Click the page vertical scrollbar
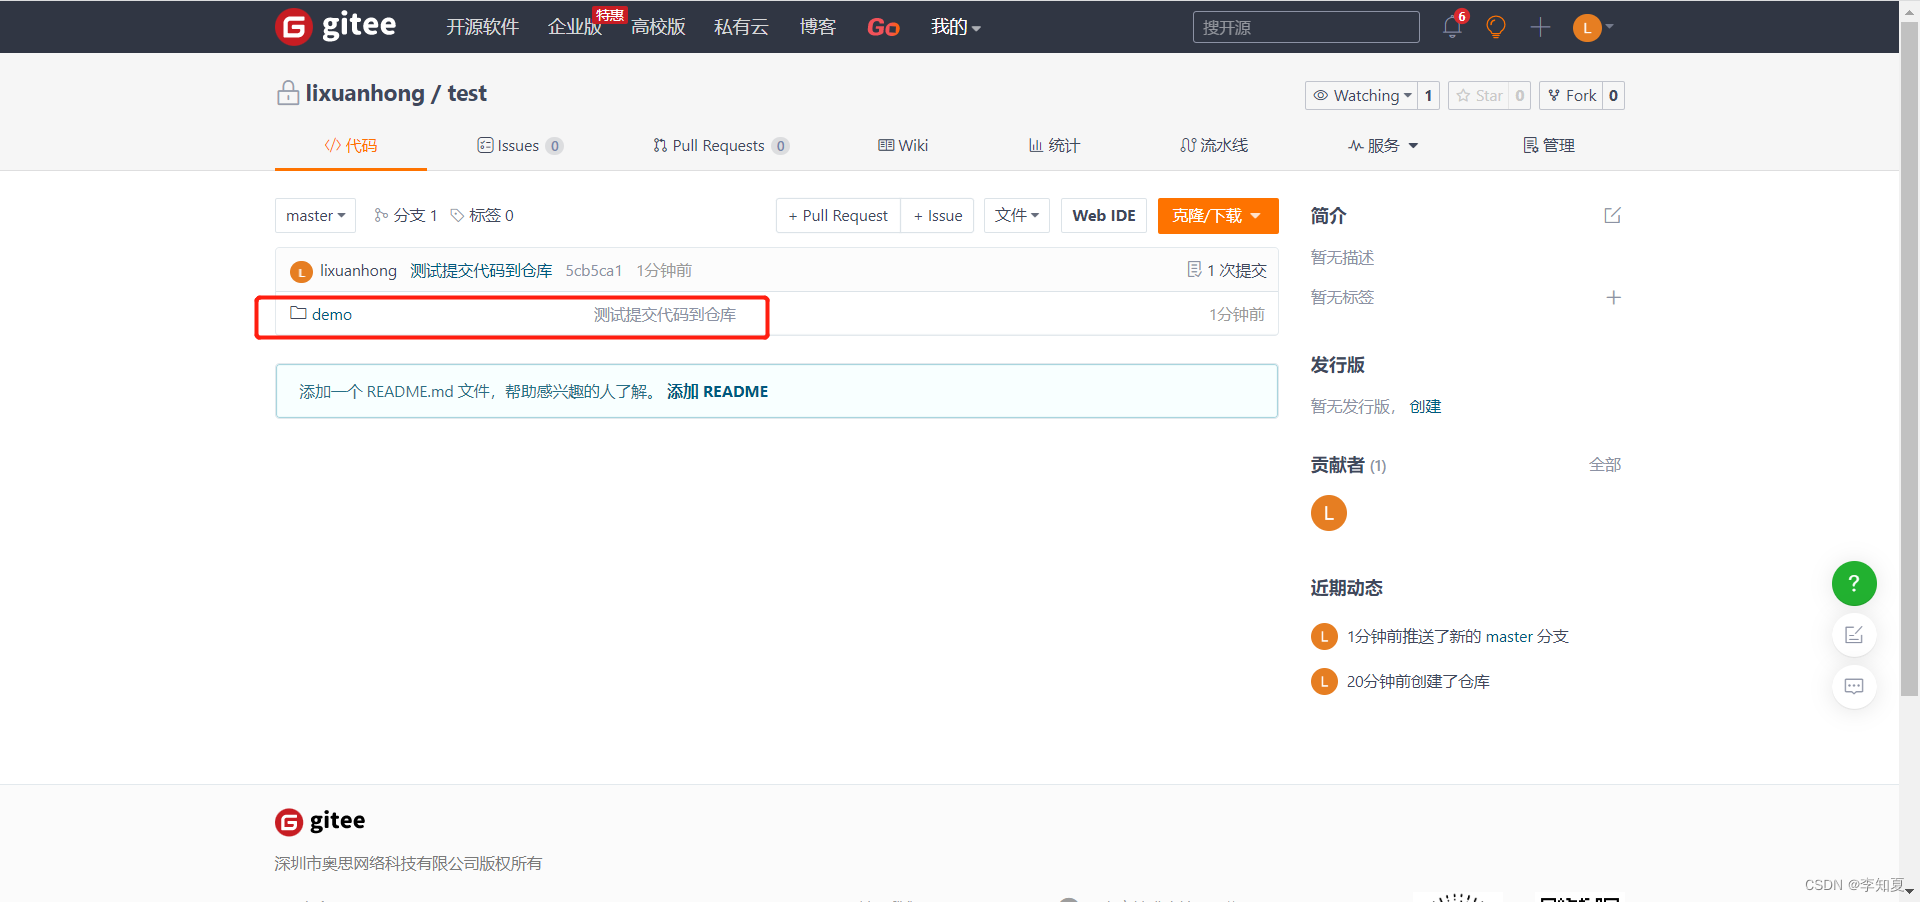 tap(1909, 360)
